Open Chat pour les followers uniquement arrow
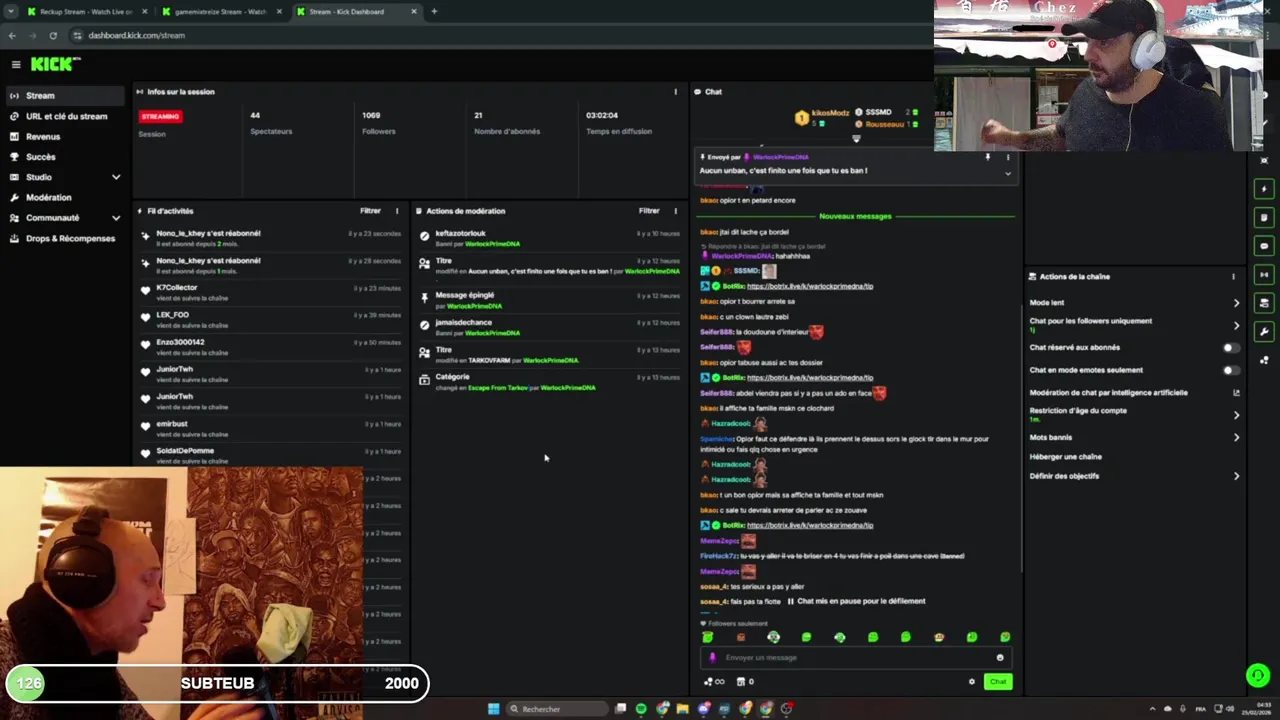1280x720 pixels. click(1236, 325)
